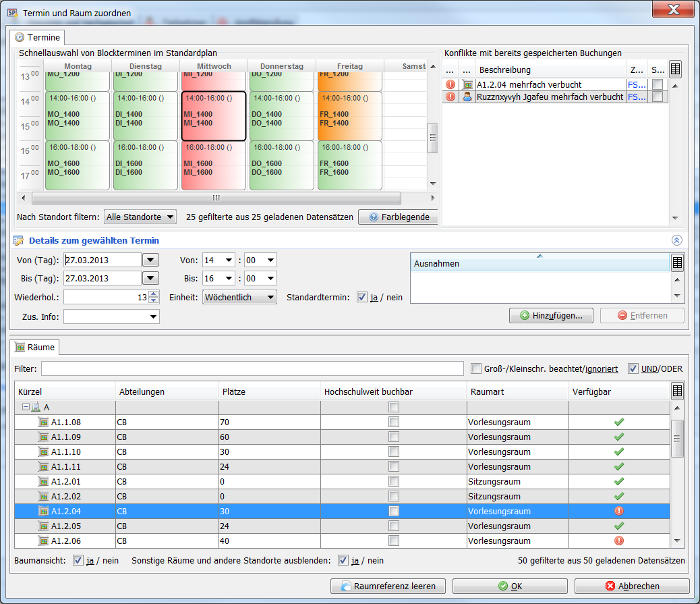Click the rooms list vertical scrollbar thumb
This screenshot has height=604, width=700.
click(677, 438)
